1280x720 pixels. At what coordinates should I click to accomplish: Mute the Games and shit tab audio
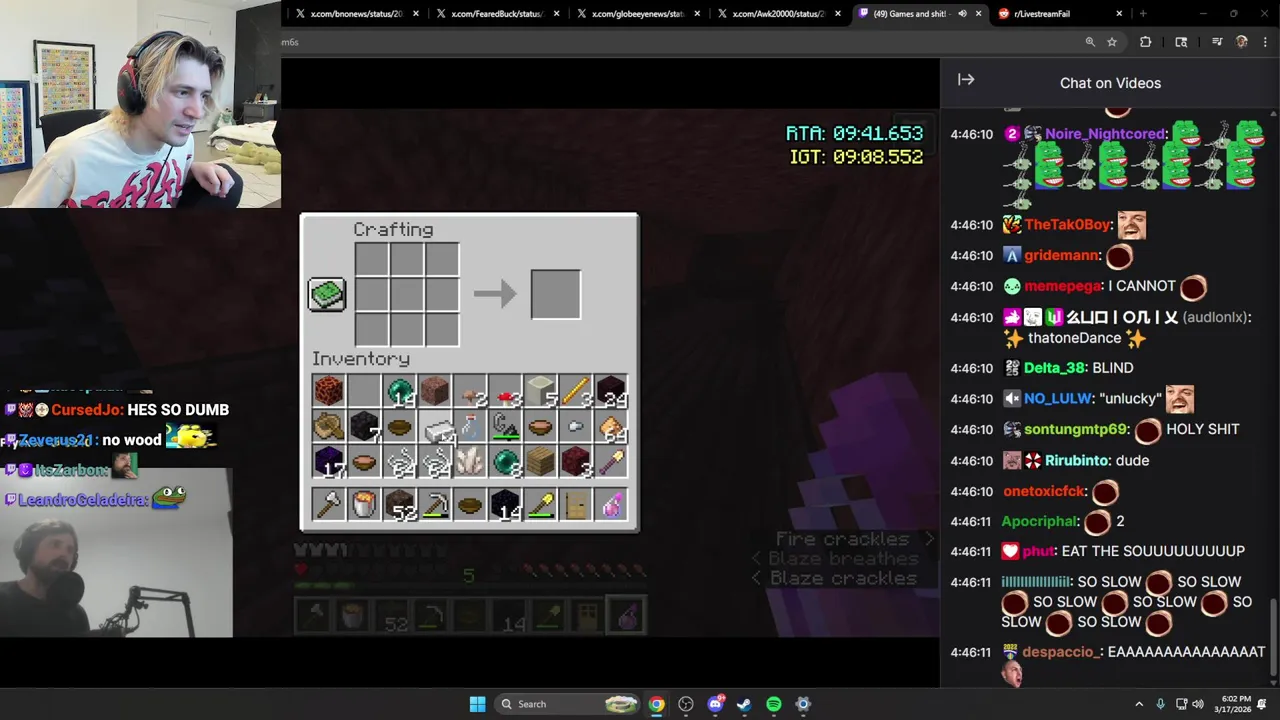click(962, 14)
